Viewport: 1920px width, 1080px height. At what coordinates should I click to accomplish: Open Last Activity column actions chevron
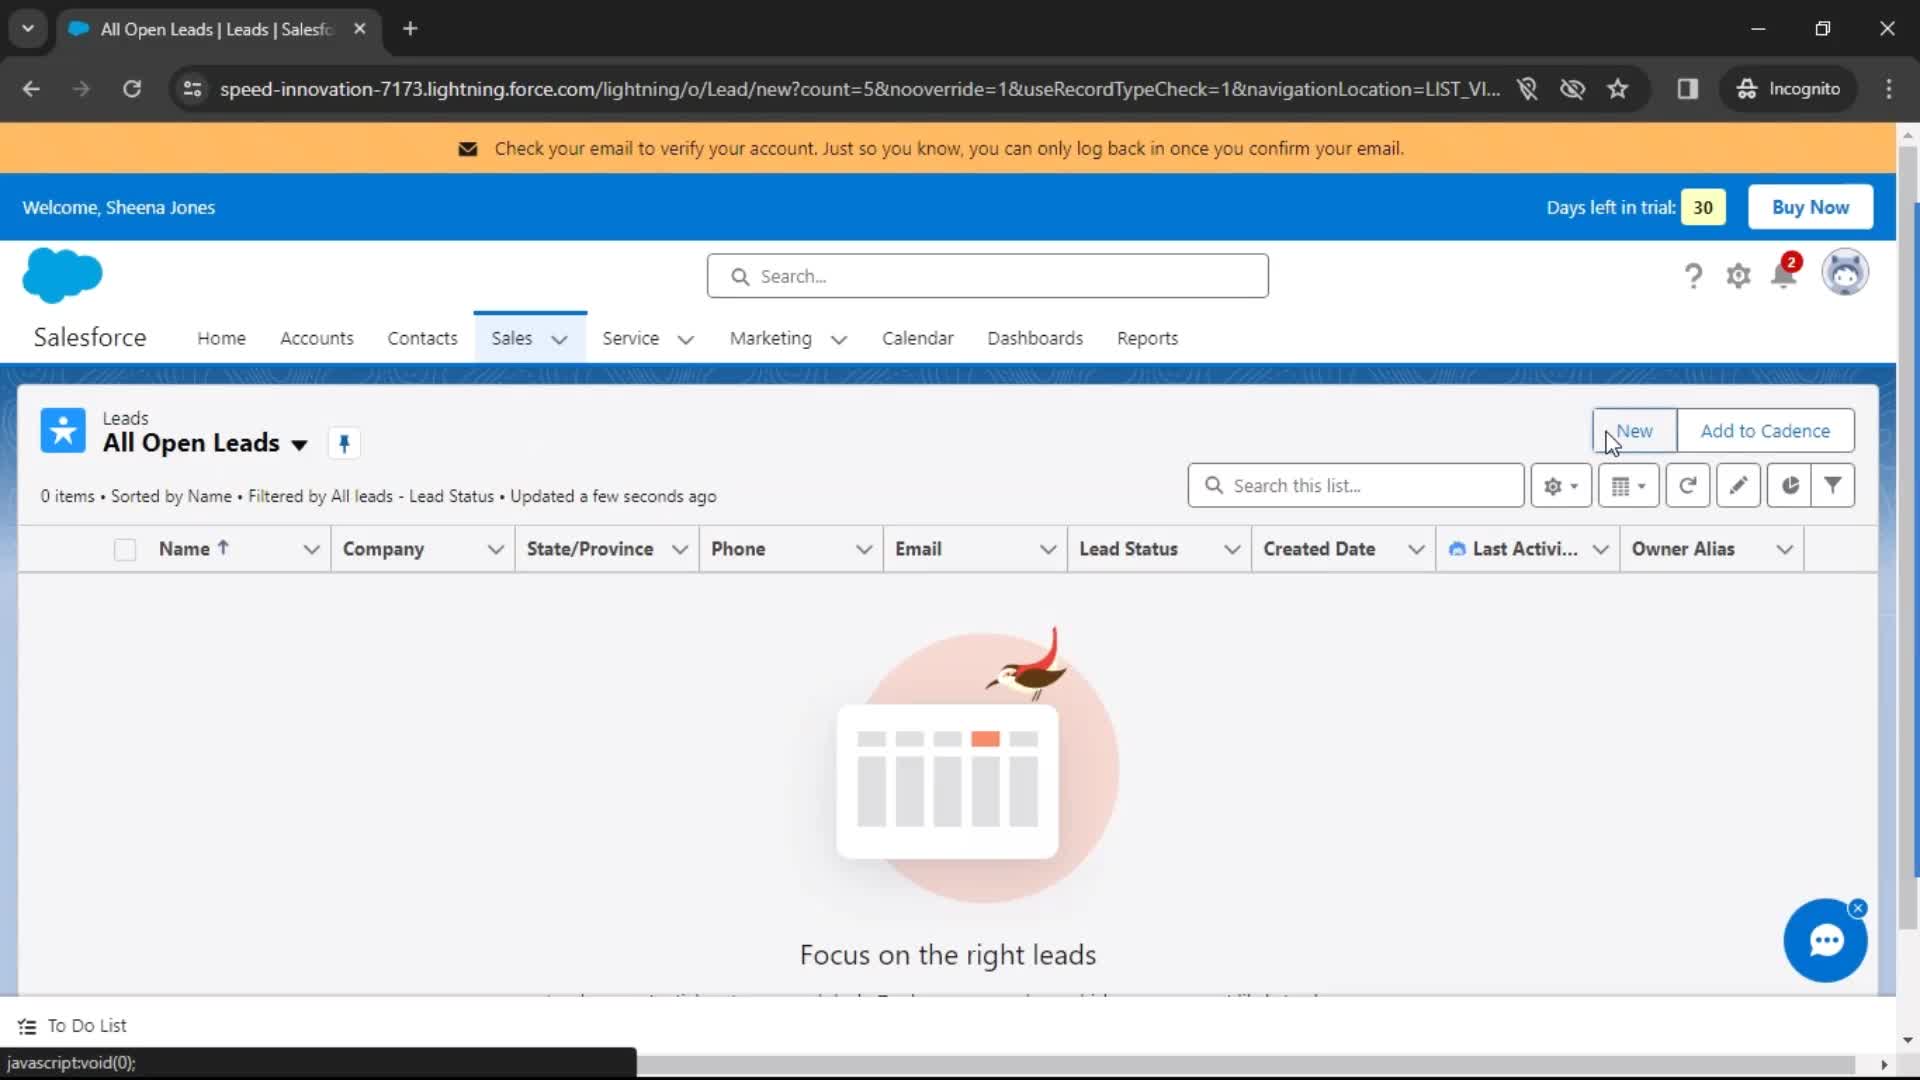pos(1601,549)
